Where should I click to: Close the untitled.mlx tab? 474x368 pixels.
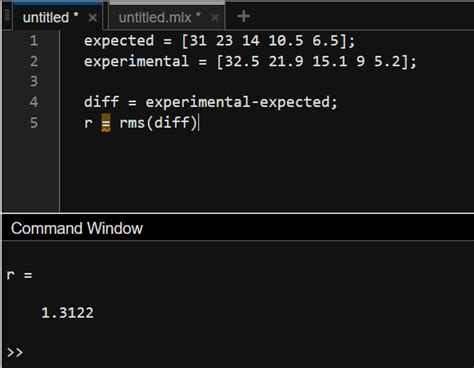[x=215, y=17]
